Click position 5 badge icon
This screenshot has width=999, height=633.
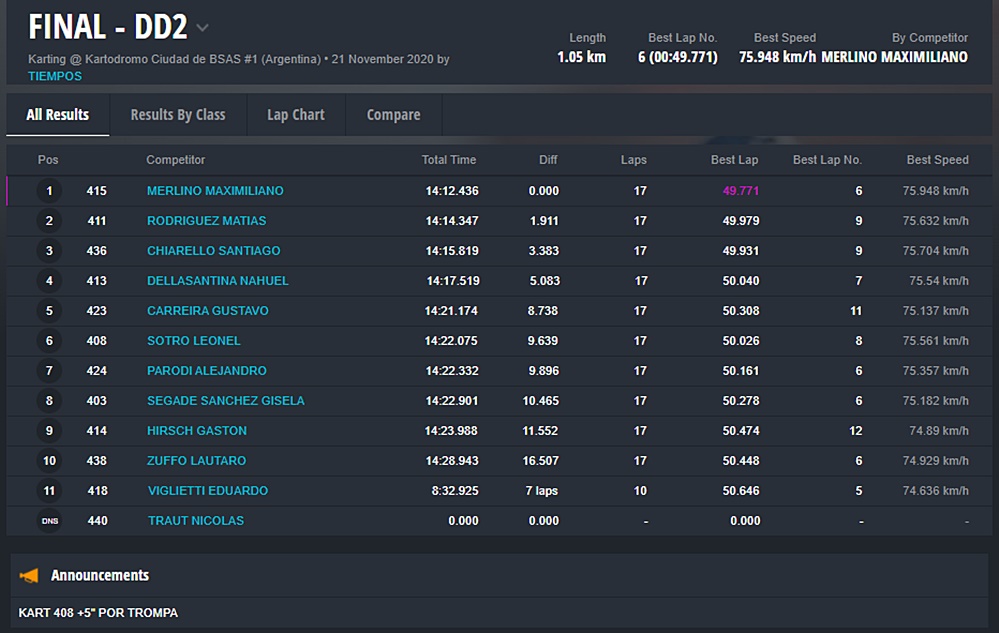pos(49,311)
